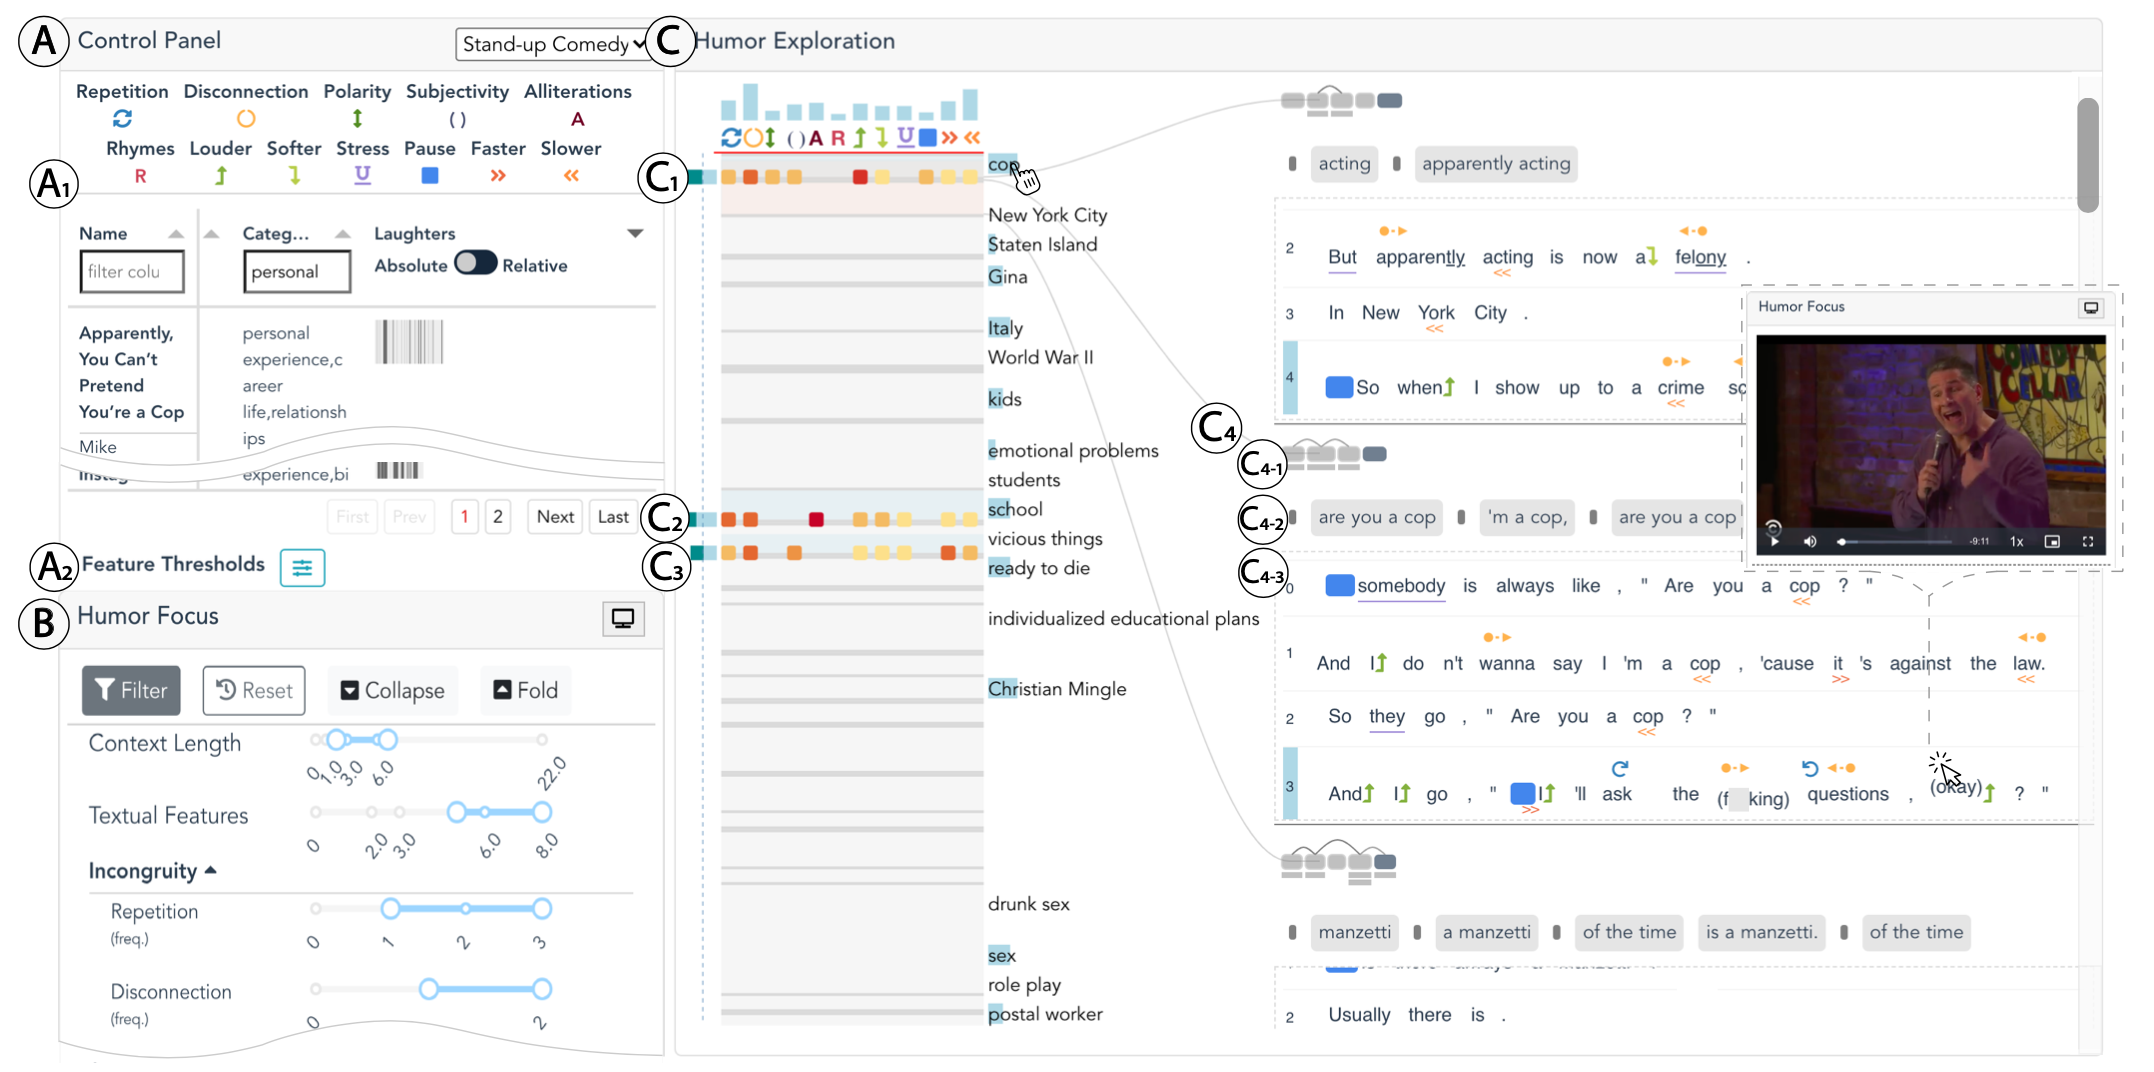Image resolution: width=2154 pixels, height=1072 pixels.
Task: Click the Humor Exploration vertical scrollbar
Action: [2088, 155]
